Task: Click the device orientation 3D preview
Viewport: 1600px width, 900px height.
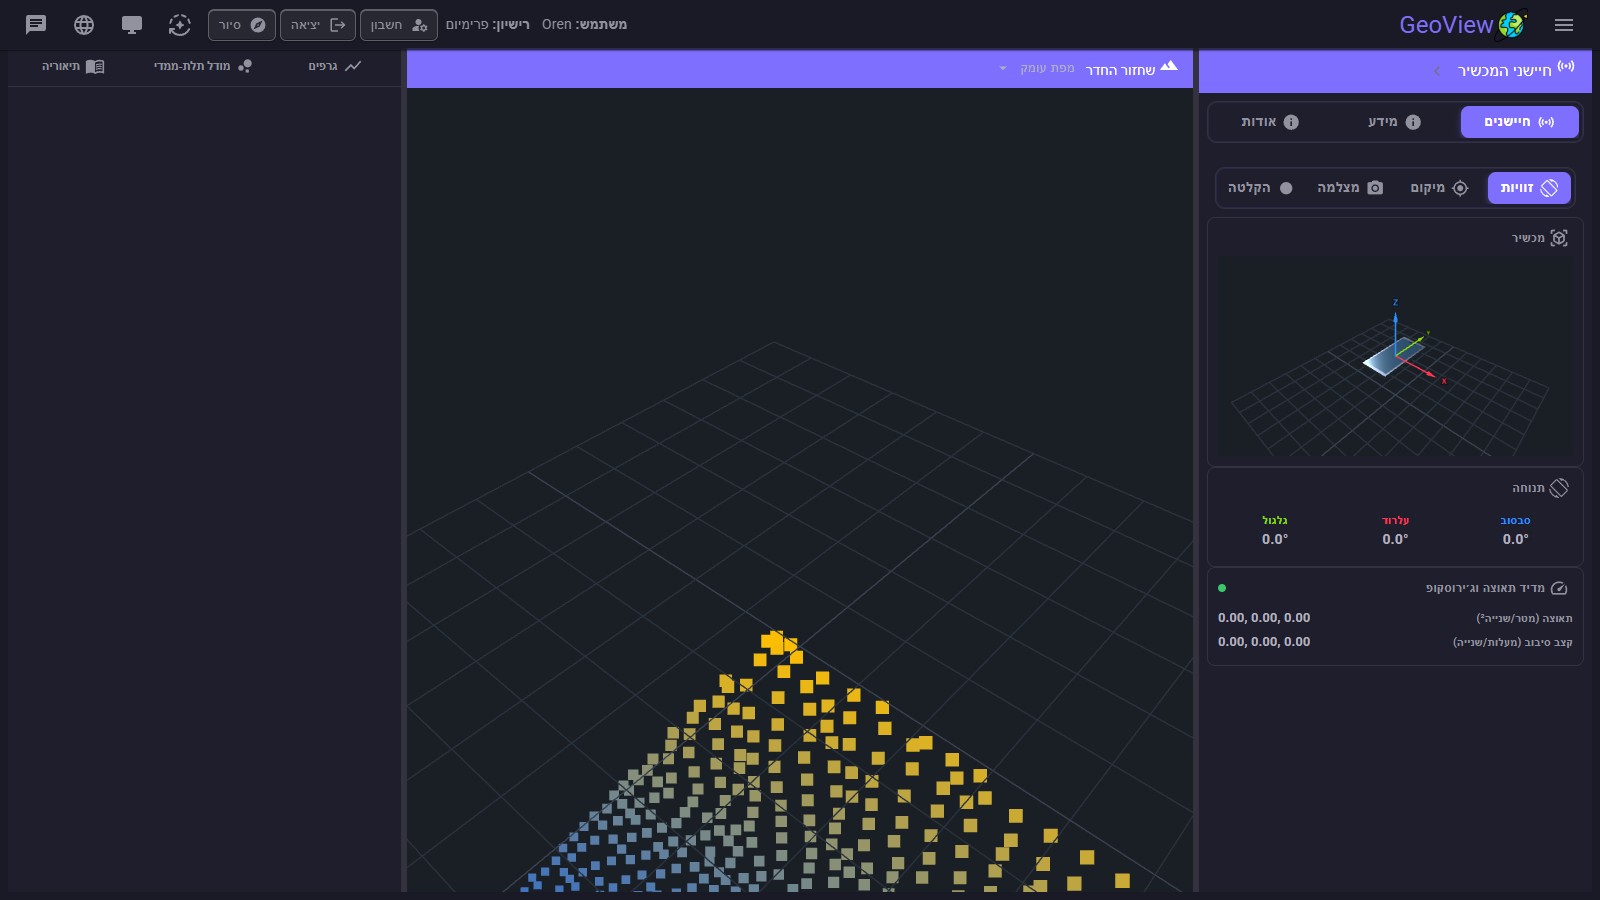Action: point(1394,356)
